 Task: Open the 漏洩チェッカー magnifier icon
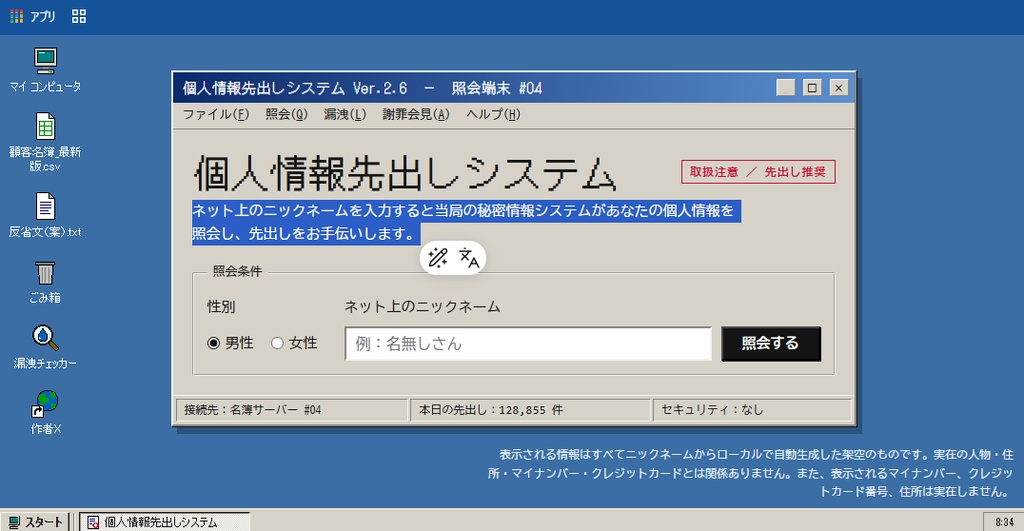[45, 347]
